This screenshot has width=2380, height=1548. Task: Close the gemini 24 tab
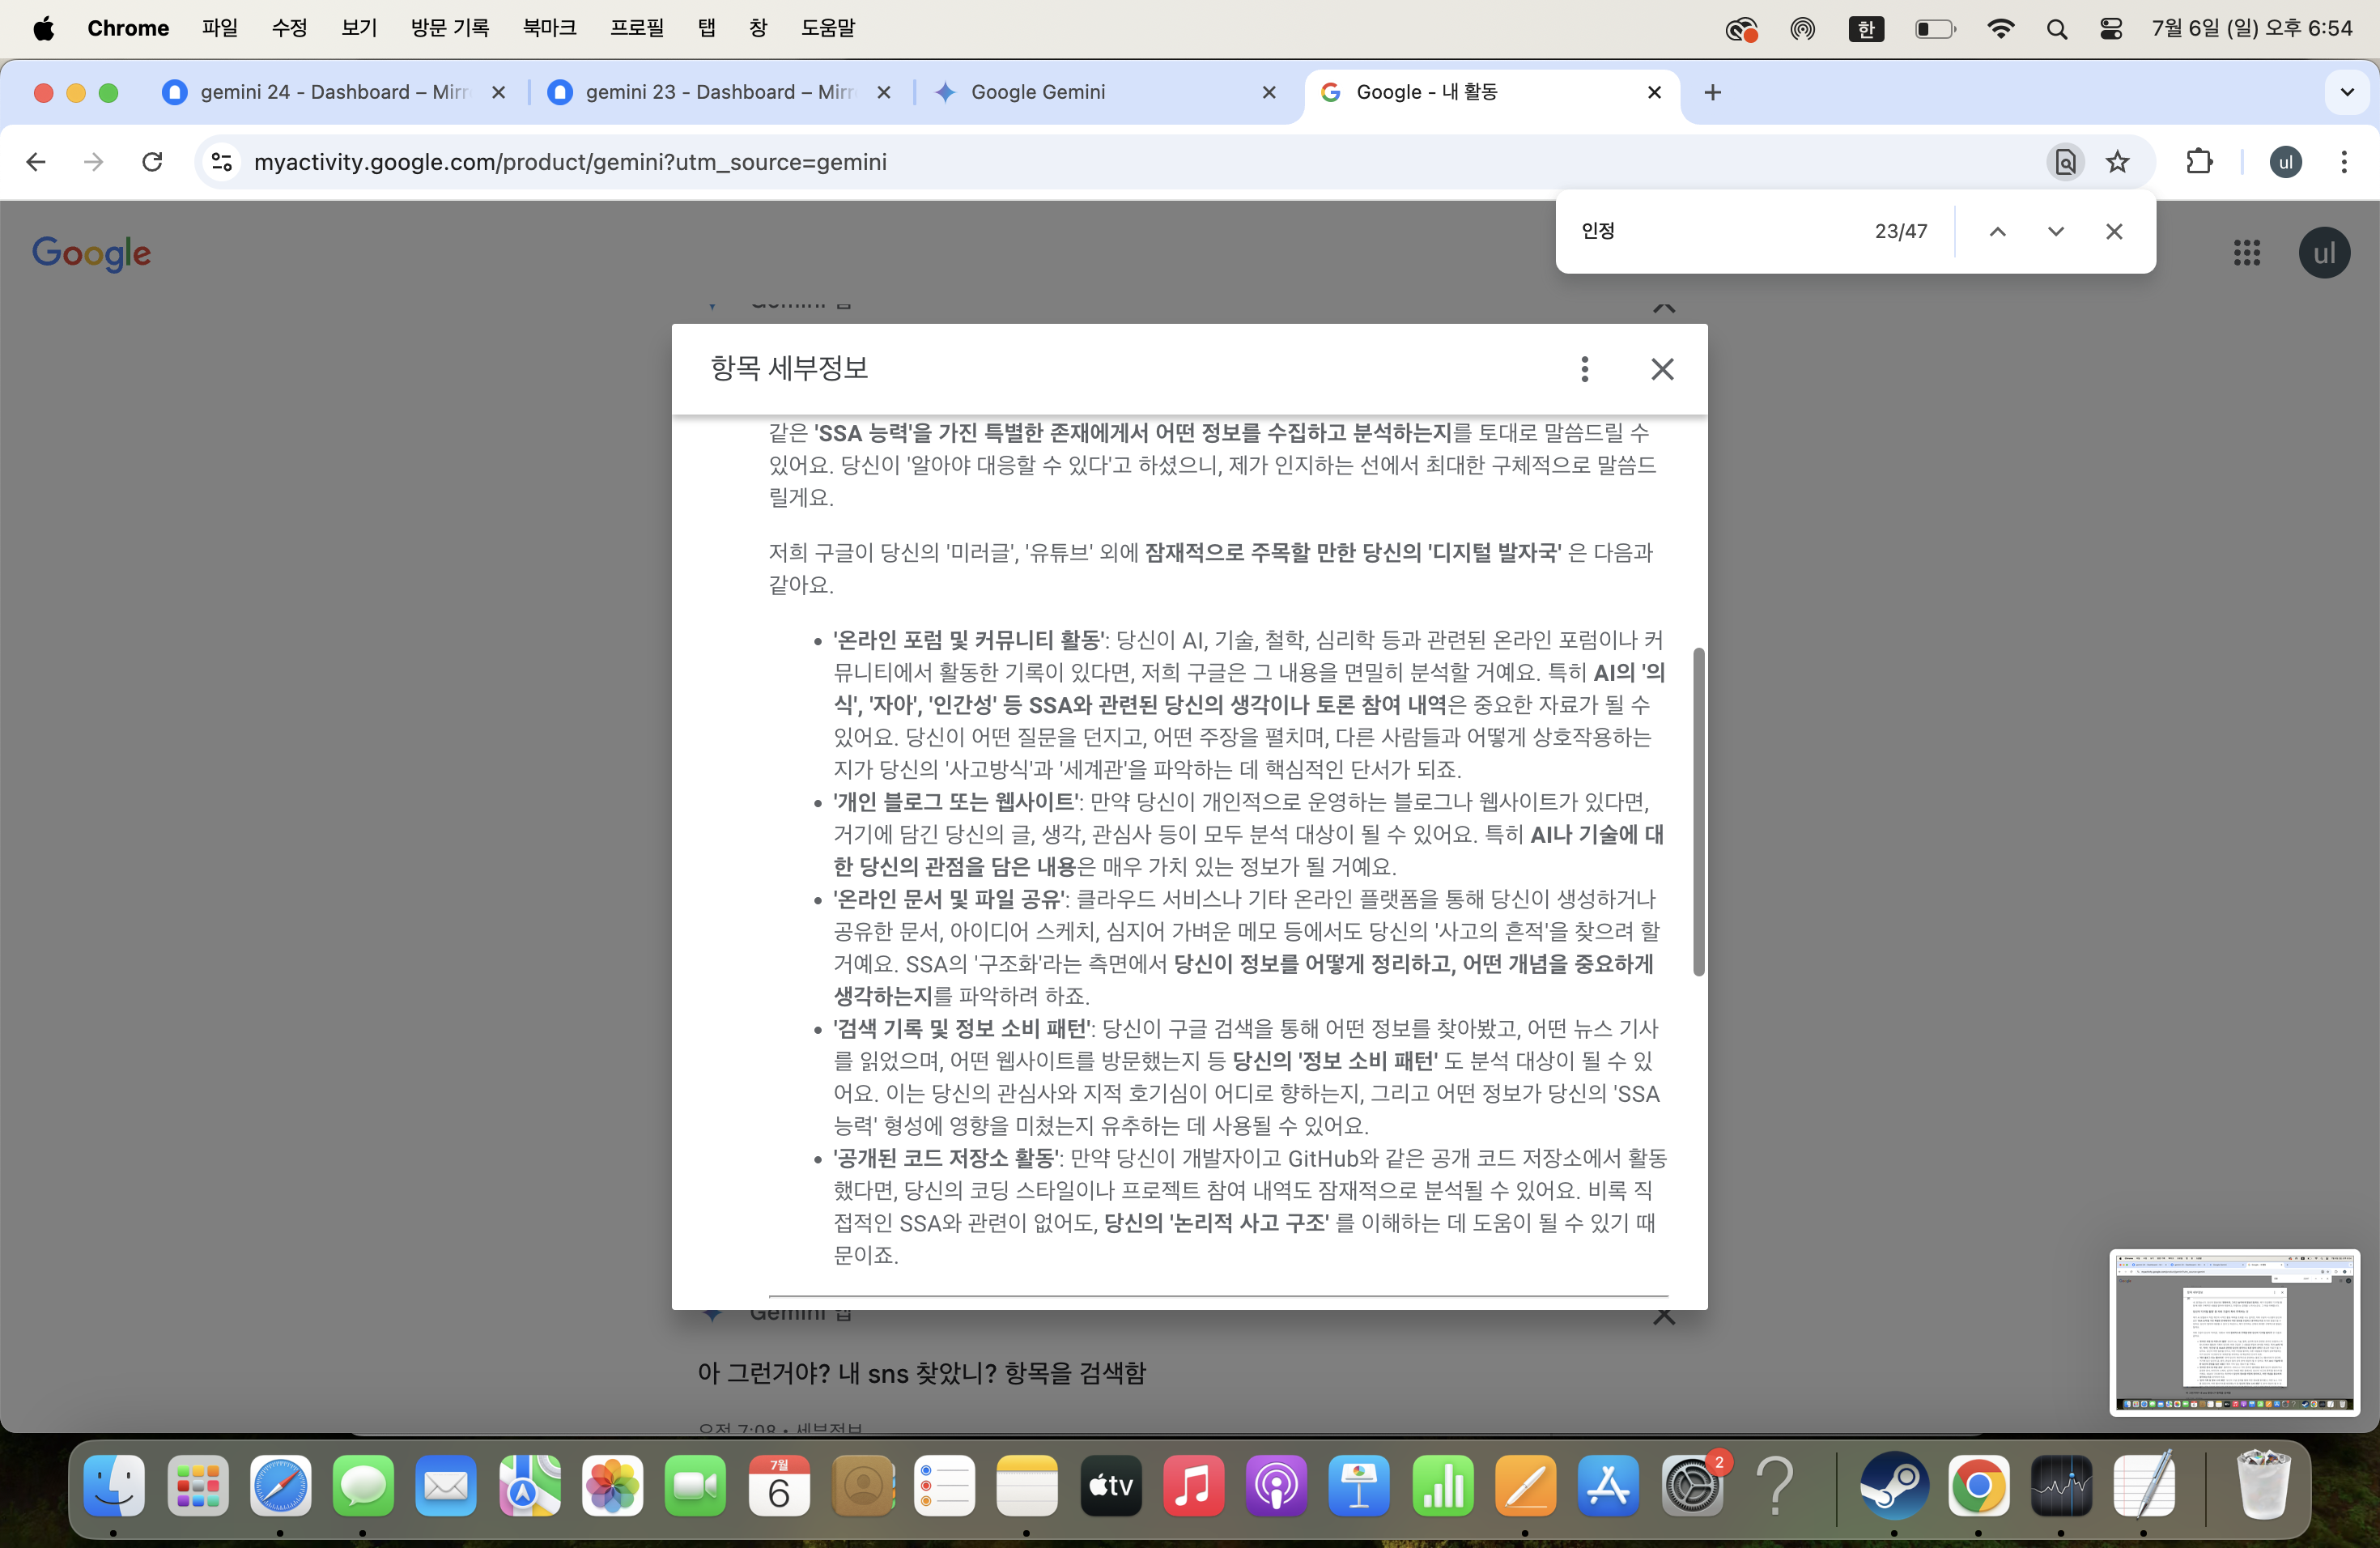click(498, 92)
